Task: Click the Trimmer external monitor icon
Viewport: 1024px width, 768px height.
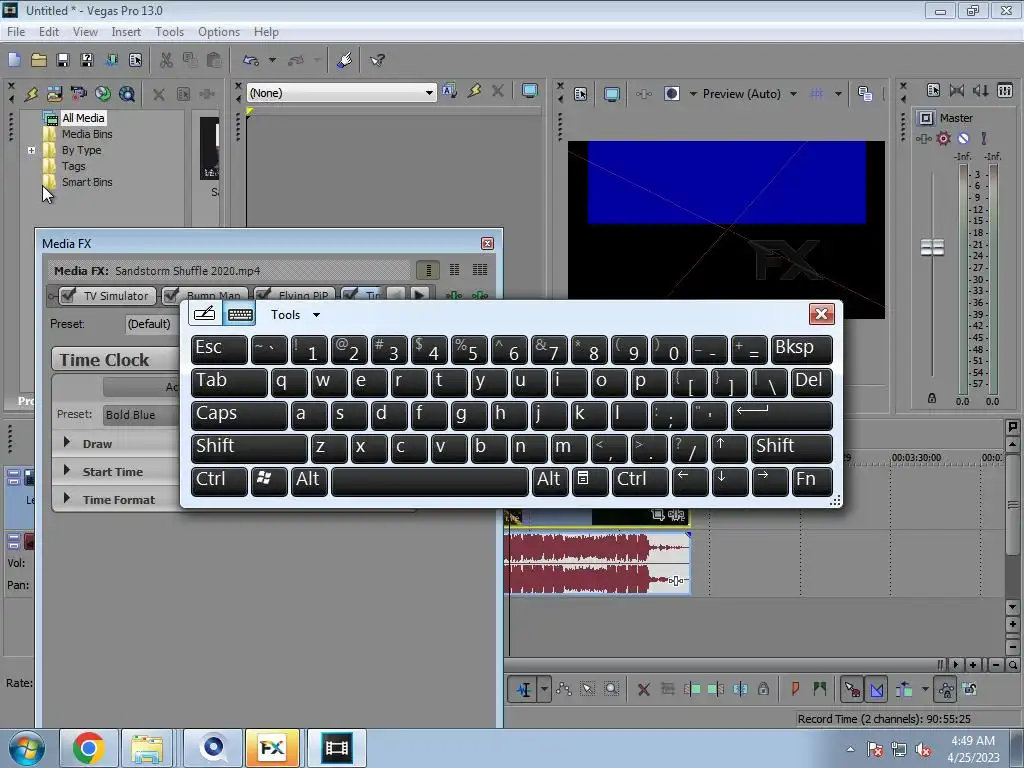Action: (530, 91)
